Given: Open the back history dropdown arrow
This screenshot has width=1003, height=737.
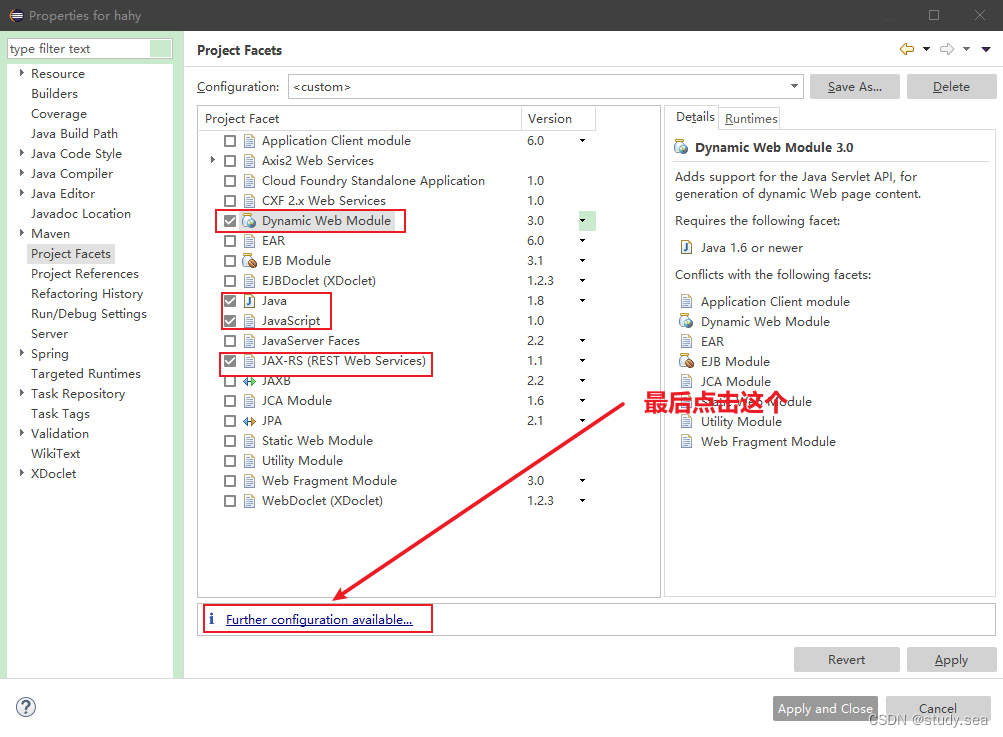Looking at the screenshot, I should pyautogui.click(x=926, y=49).
